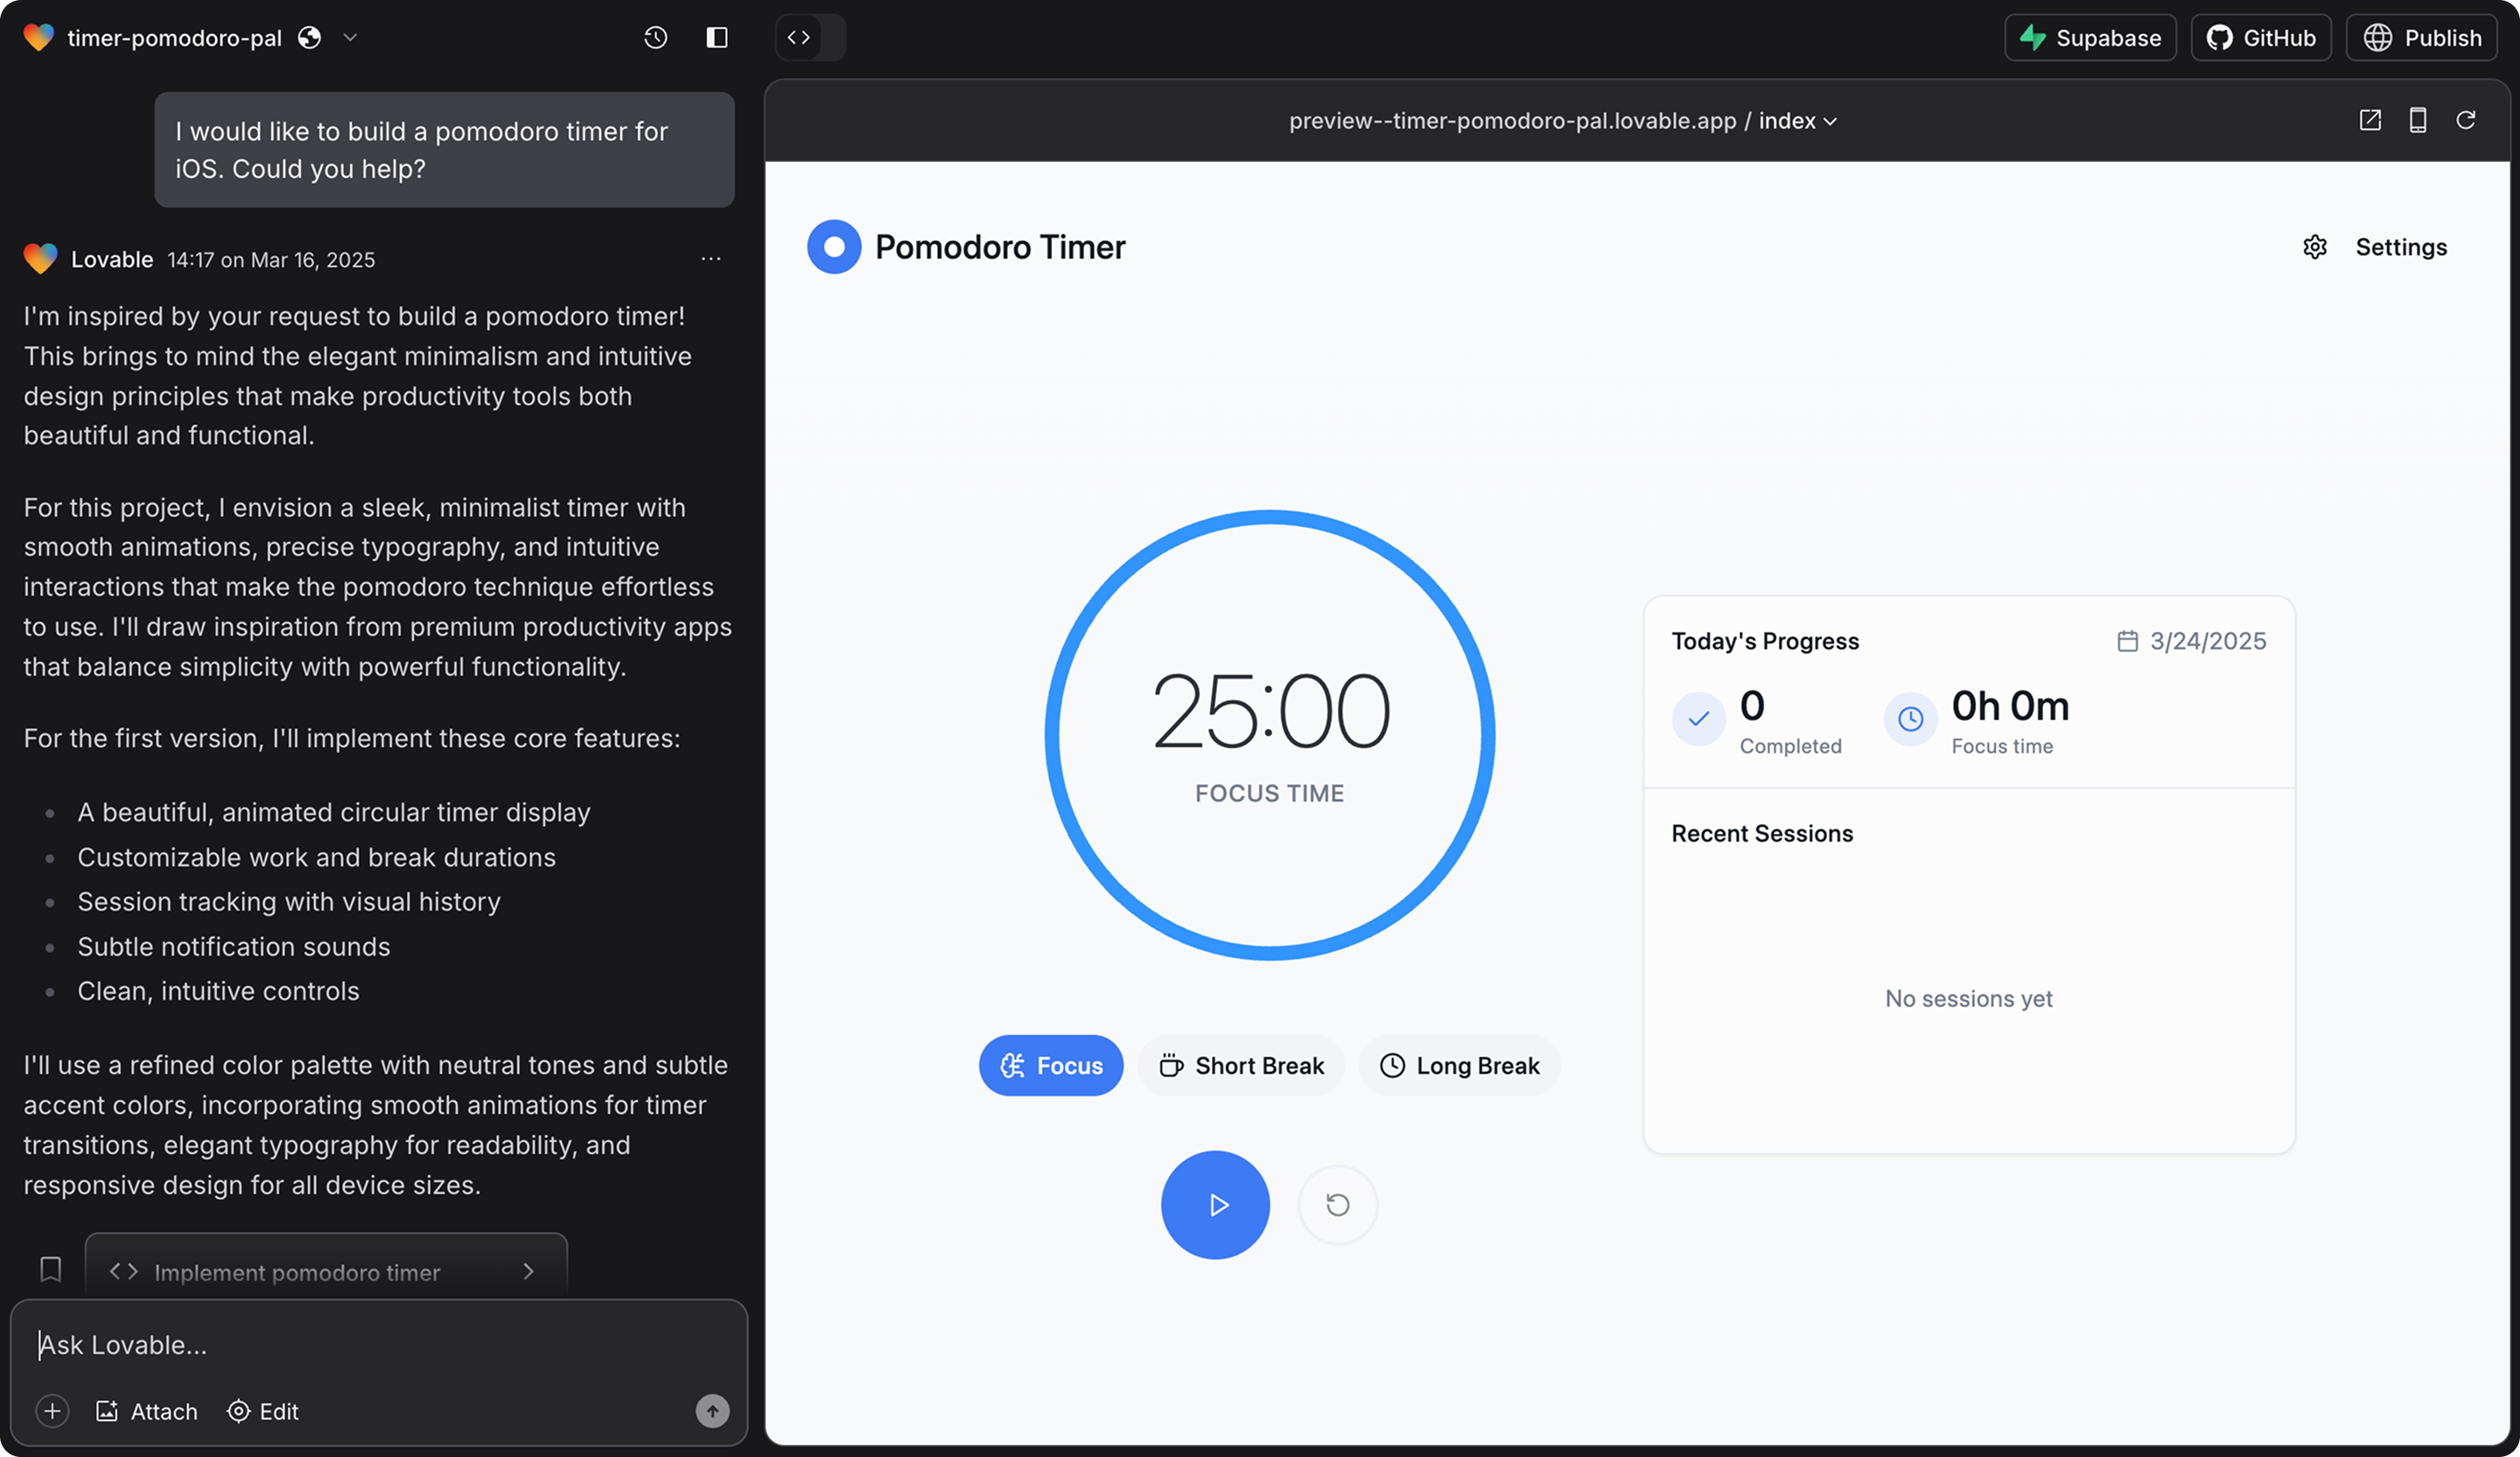Expand Implement pomodoro timer code card
The image size is (2520, 1457).
pos(326,1268)
